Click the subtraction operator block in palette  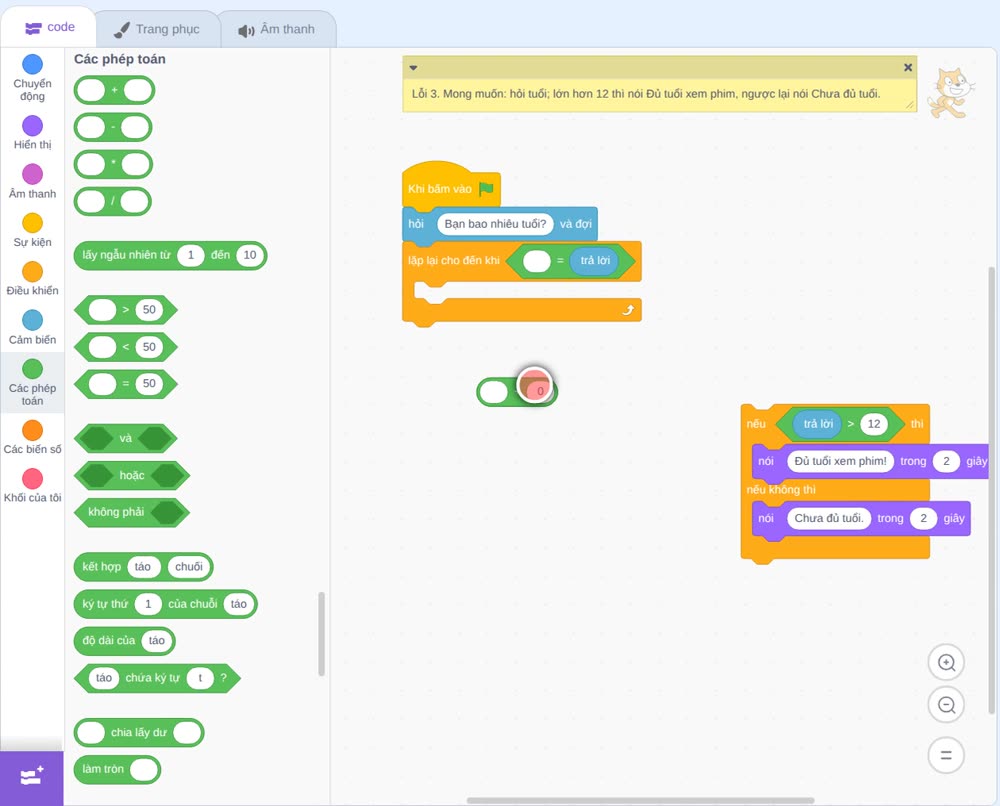point(113,128)
